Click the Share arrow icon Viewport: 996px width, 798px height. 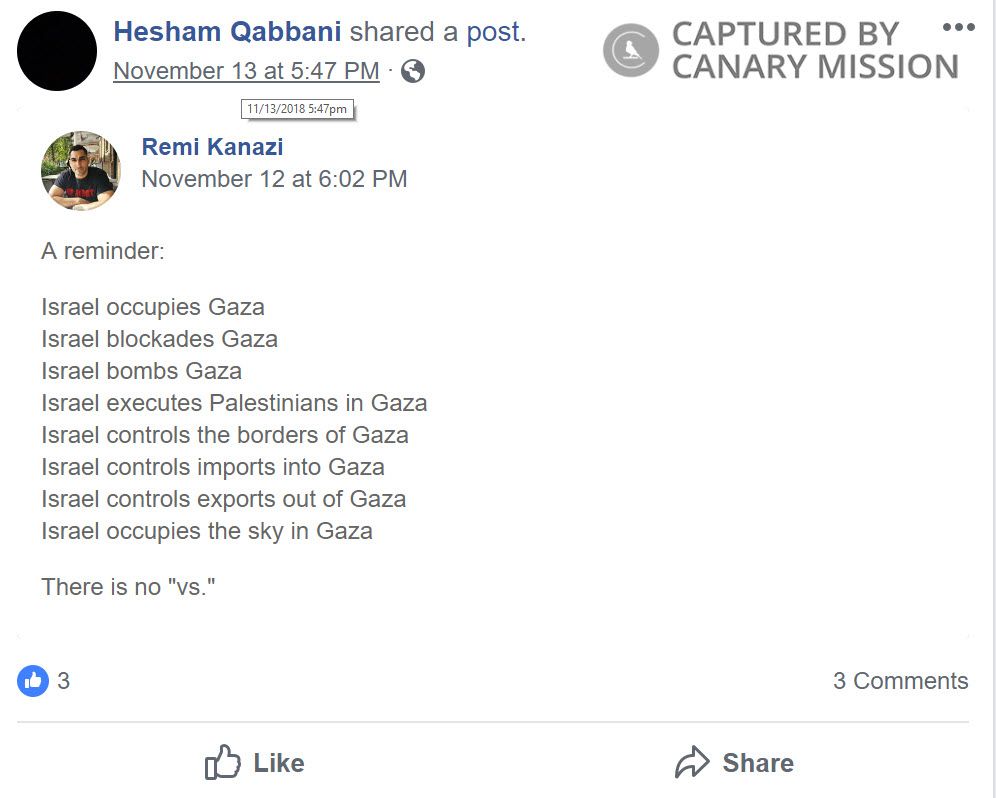tap(691, 762)
